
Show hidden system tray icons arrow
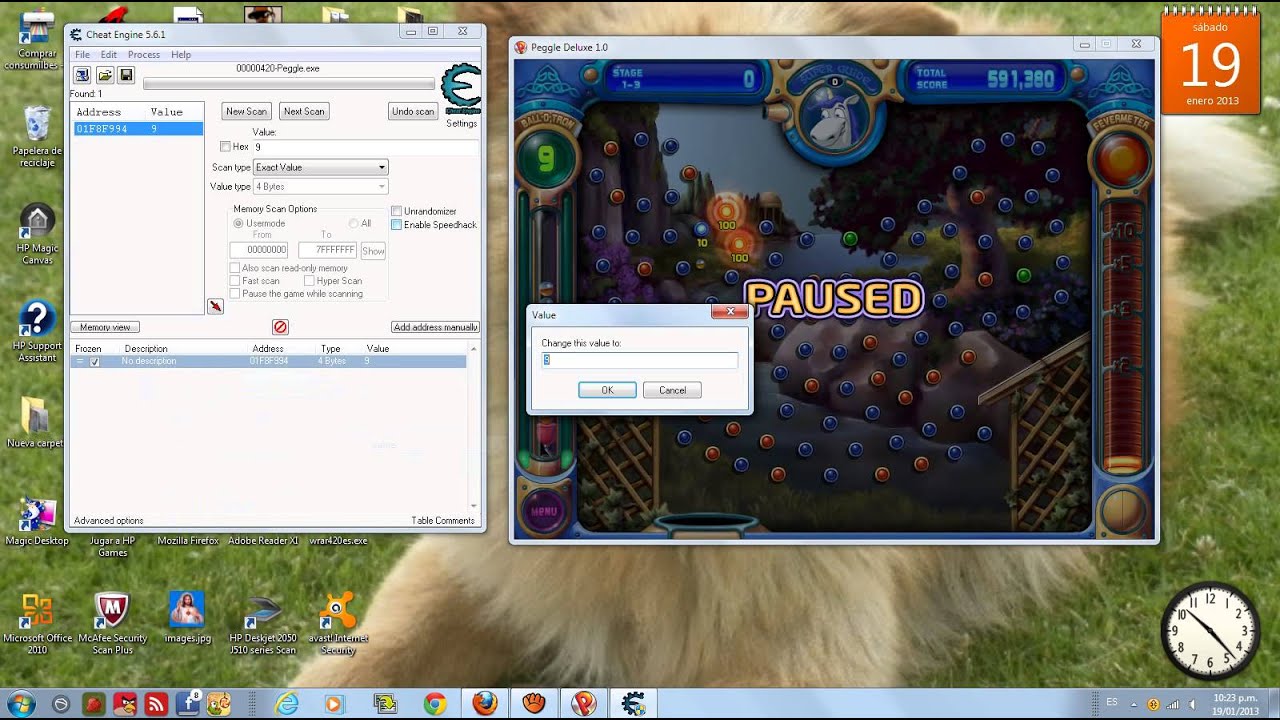pos(1134,703)
